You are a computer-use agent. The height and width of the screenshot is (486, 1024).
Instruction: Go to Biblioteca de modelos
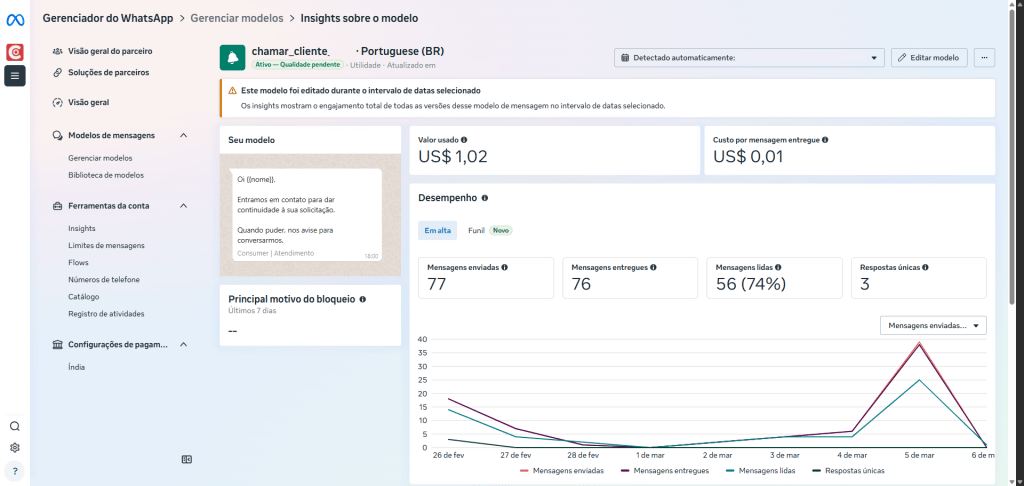pos(106,175)
